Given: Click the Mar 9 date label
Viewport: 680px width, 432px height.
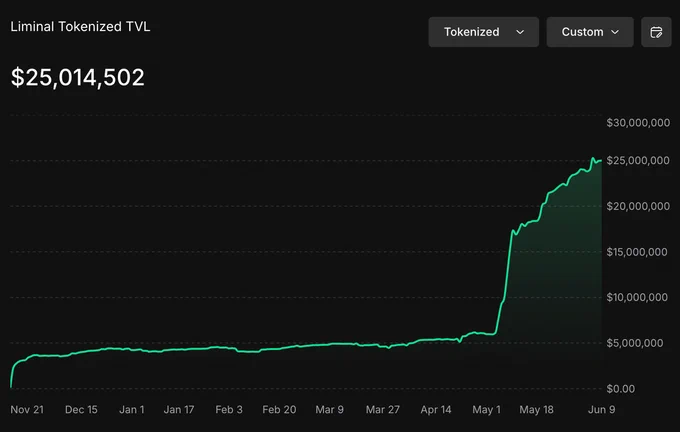Looking at the screenshot, I should pos(330,409).
